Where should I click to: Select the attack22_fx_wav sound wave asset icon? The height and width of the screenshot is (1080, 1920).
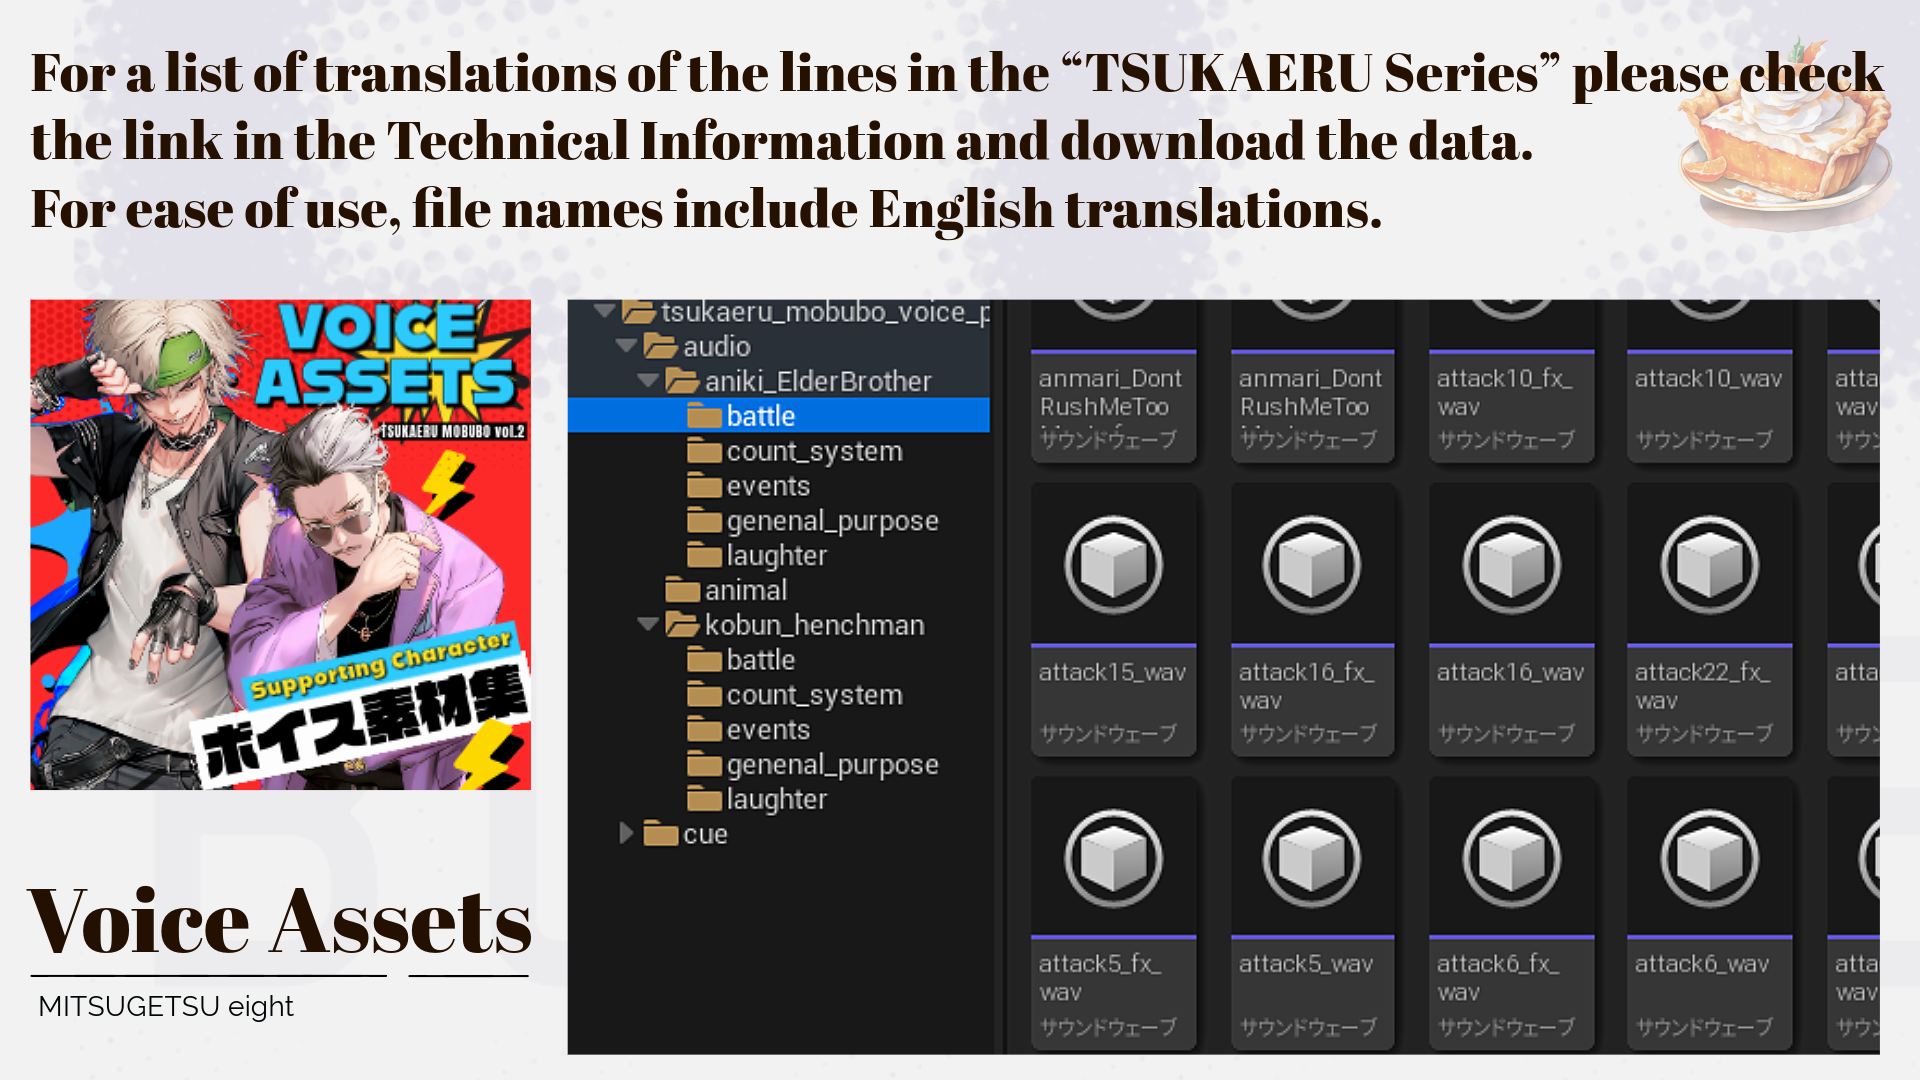pyautogui.click(x=1709, y=565)
